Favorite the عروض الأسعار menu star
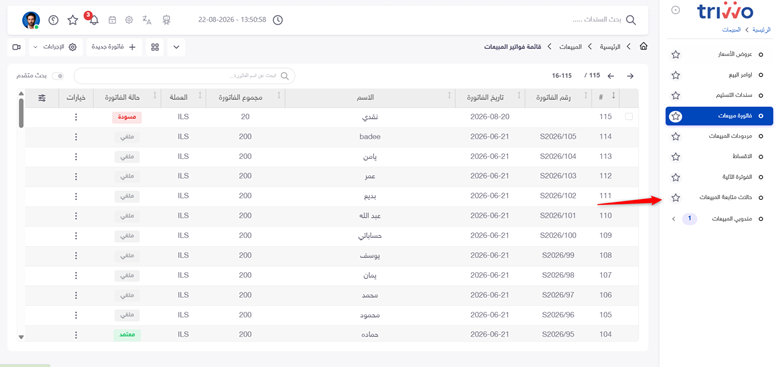This screenshot has height=367, width=779. (x=676, y=55)
